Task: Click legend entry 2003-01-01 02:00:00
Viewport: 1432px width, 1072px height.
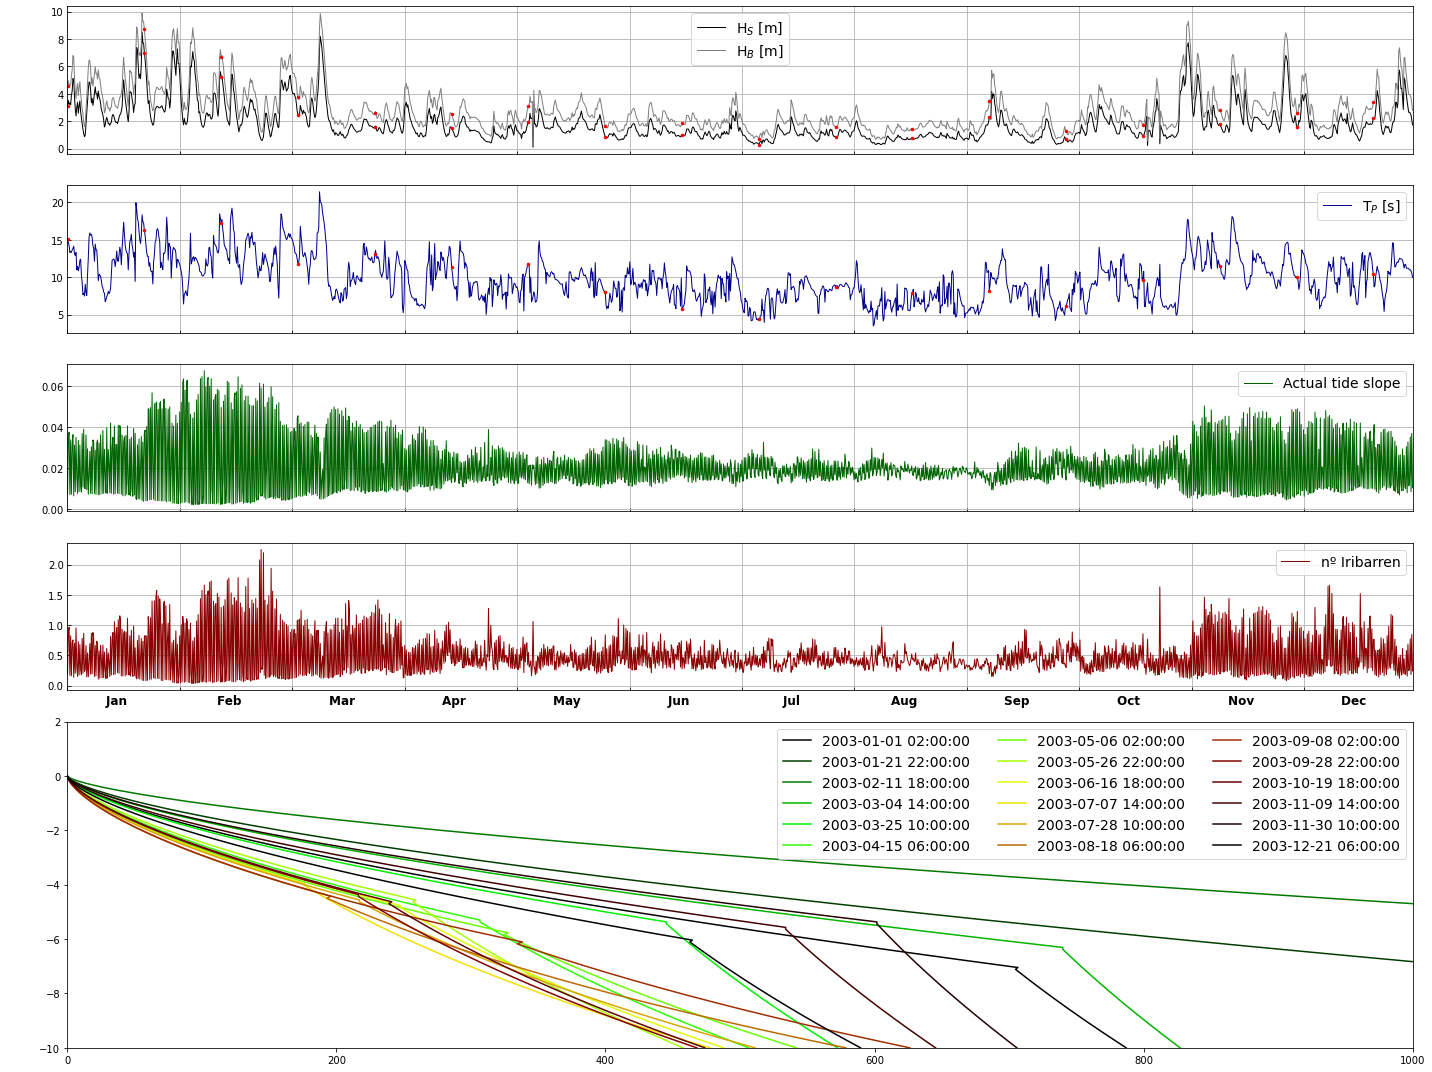Action: 895,742
